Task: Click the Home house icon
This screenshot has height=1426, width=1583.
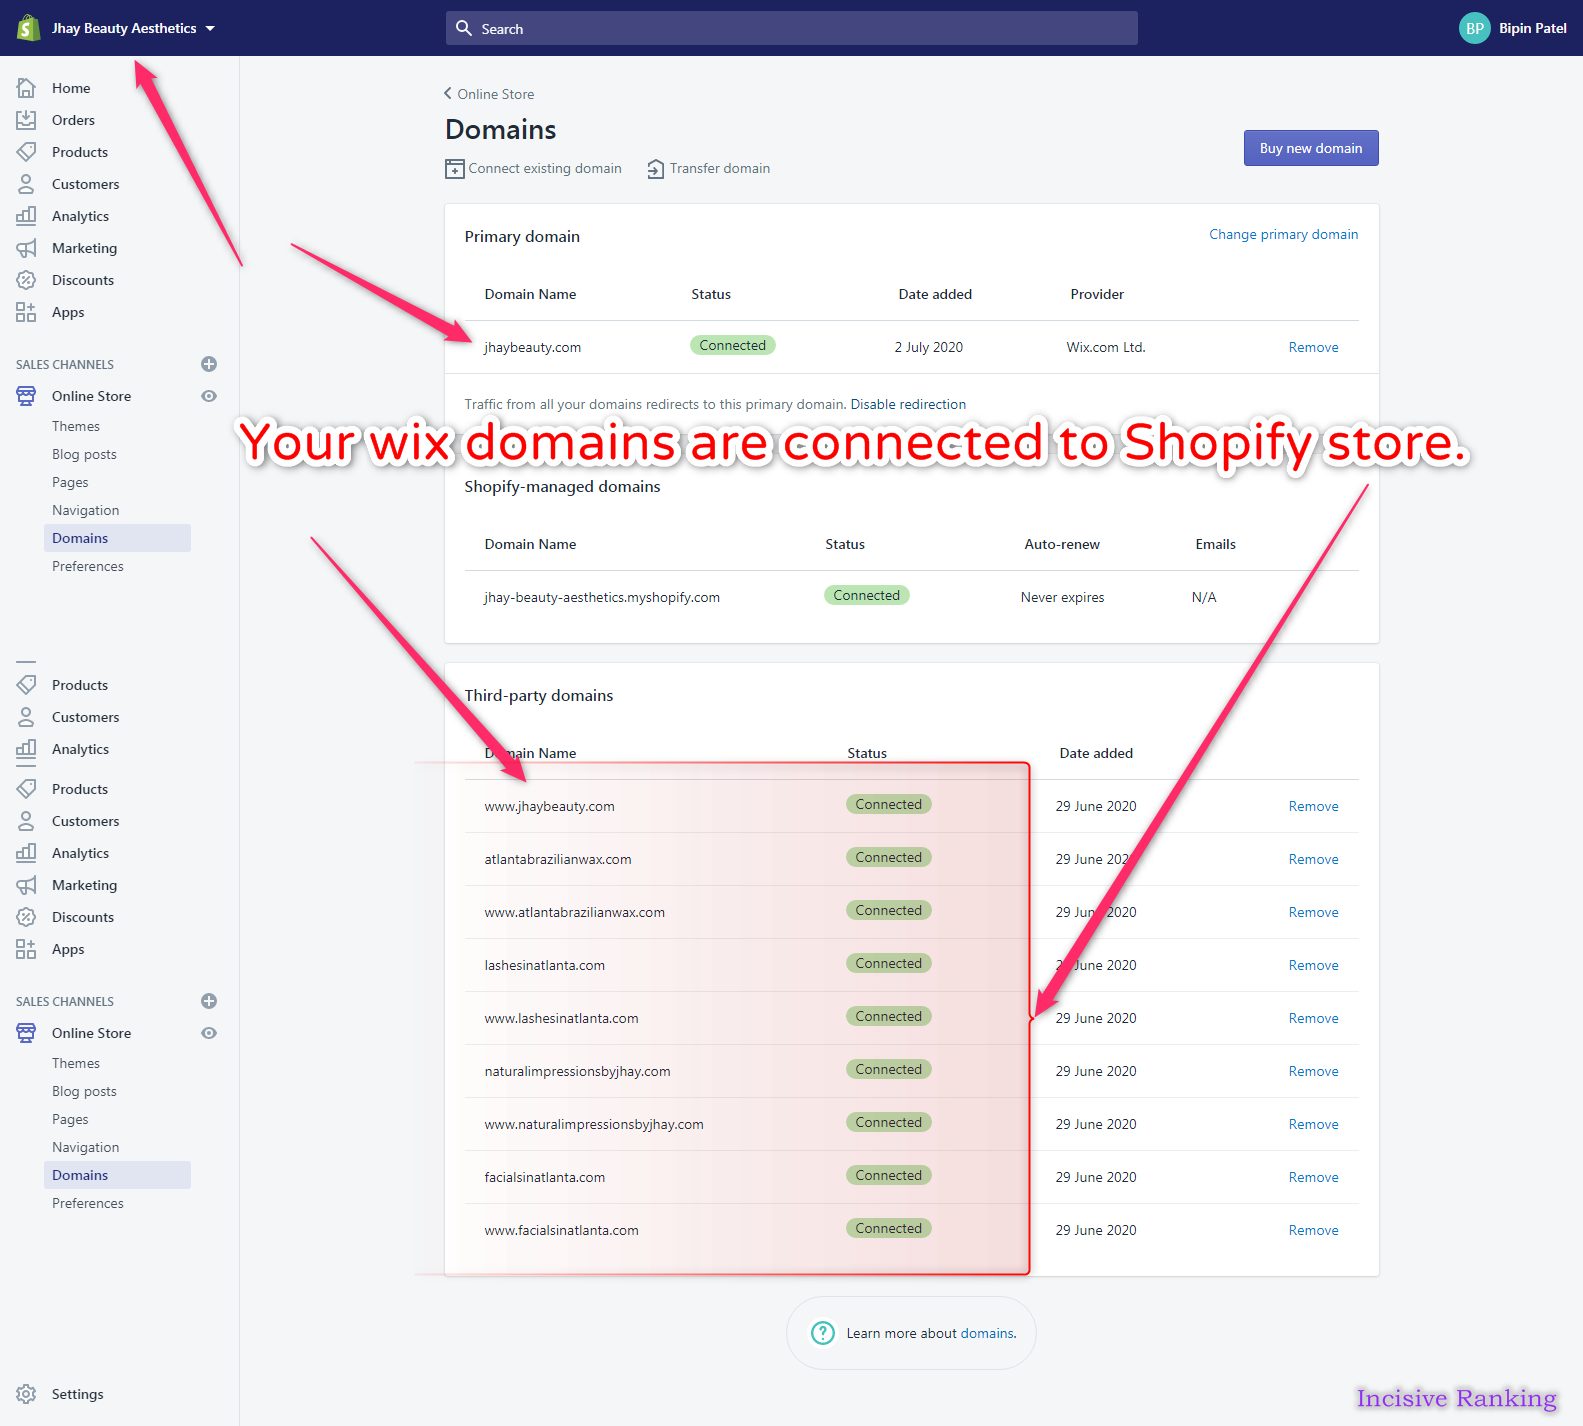Action: (x=27, y=88)
